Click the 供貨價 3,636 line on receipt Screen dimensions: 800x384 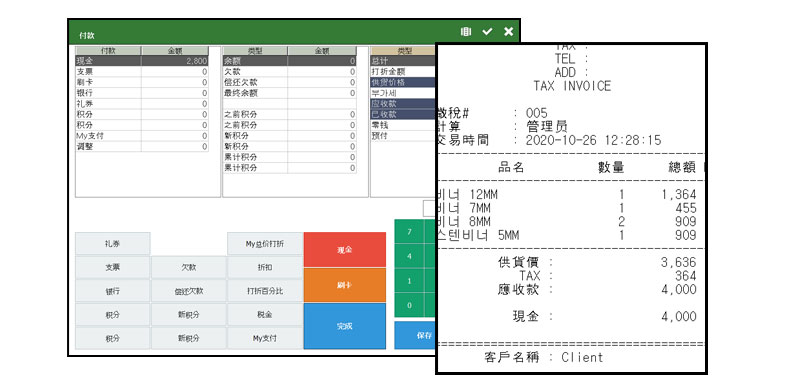click(597, 263)
